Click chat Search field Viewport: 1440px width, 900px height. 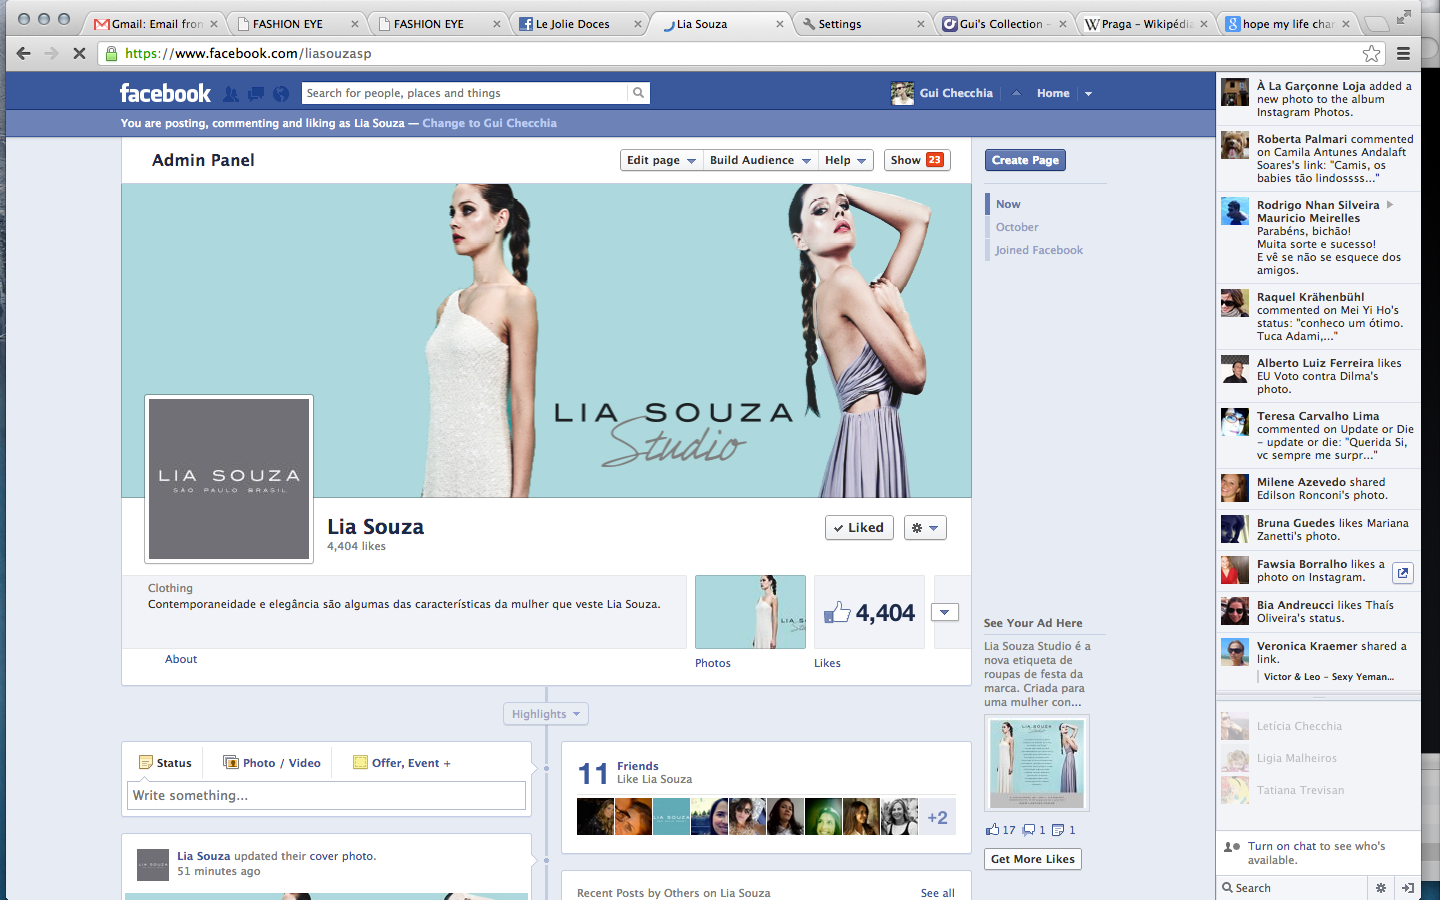(x=1292, y=888)
